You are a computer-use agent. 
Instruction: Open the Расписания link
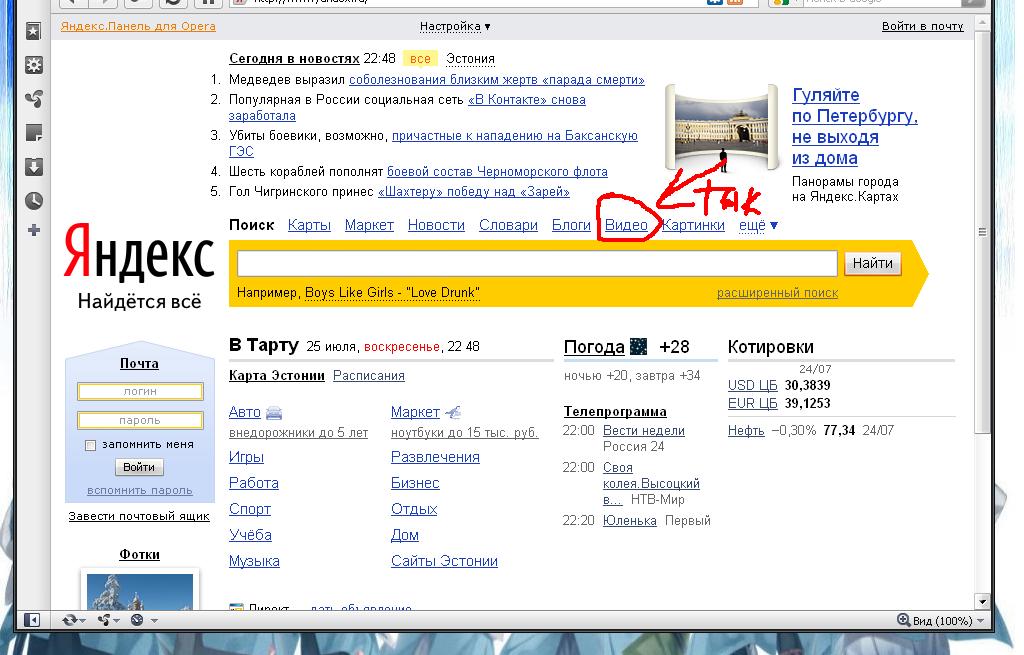(369, 375)
